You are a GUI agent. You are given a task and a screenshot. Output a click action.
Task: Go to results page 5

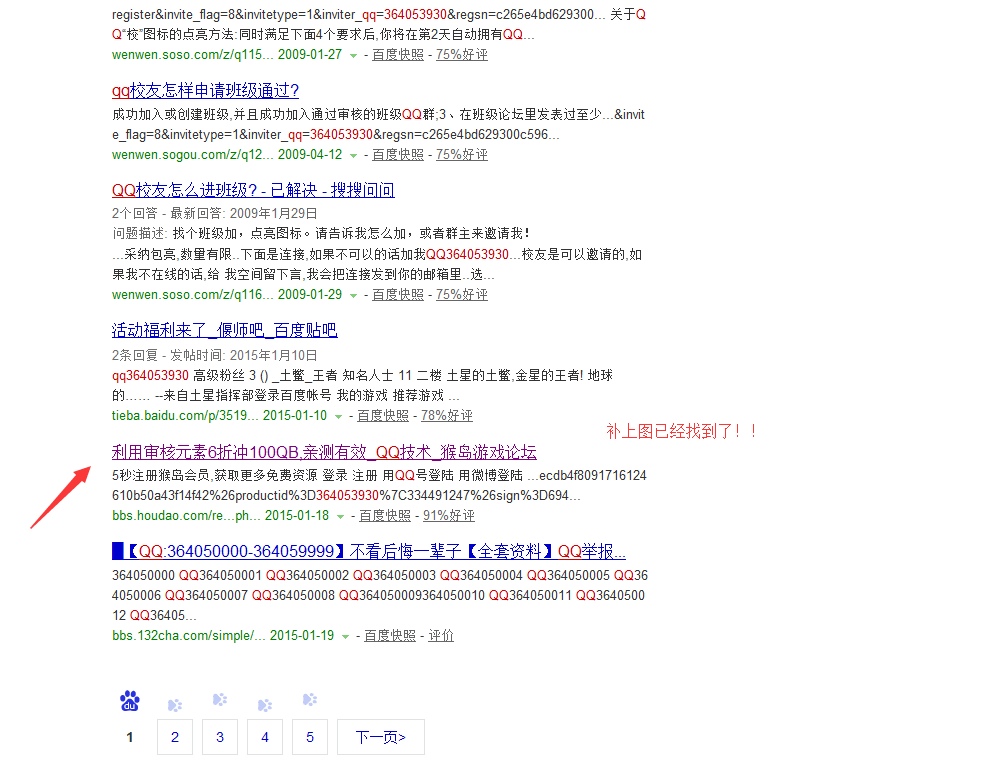click(310, 737)
